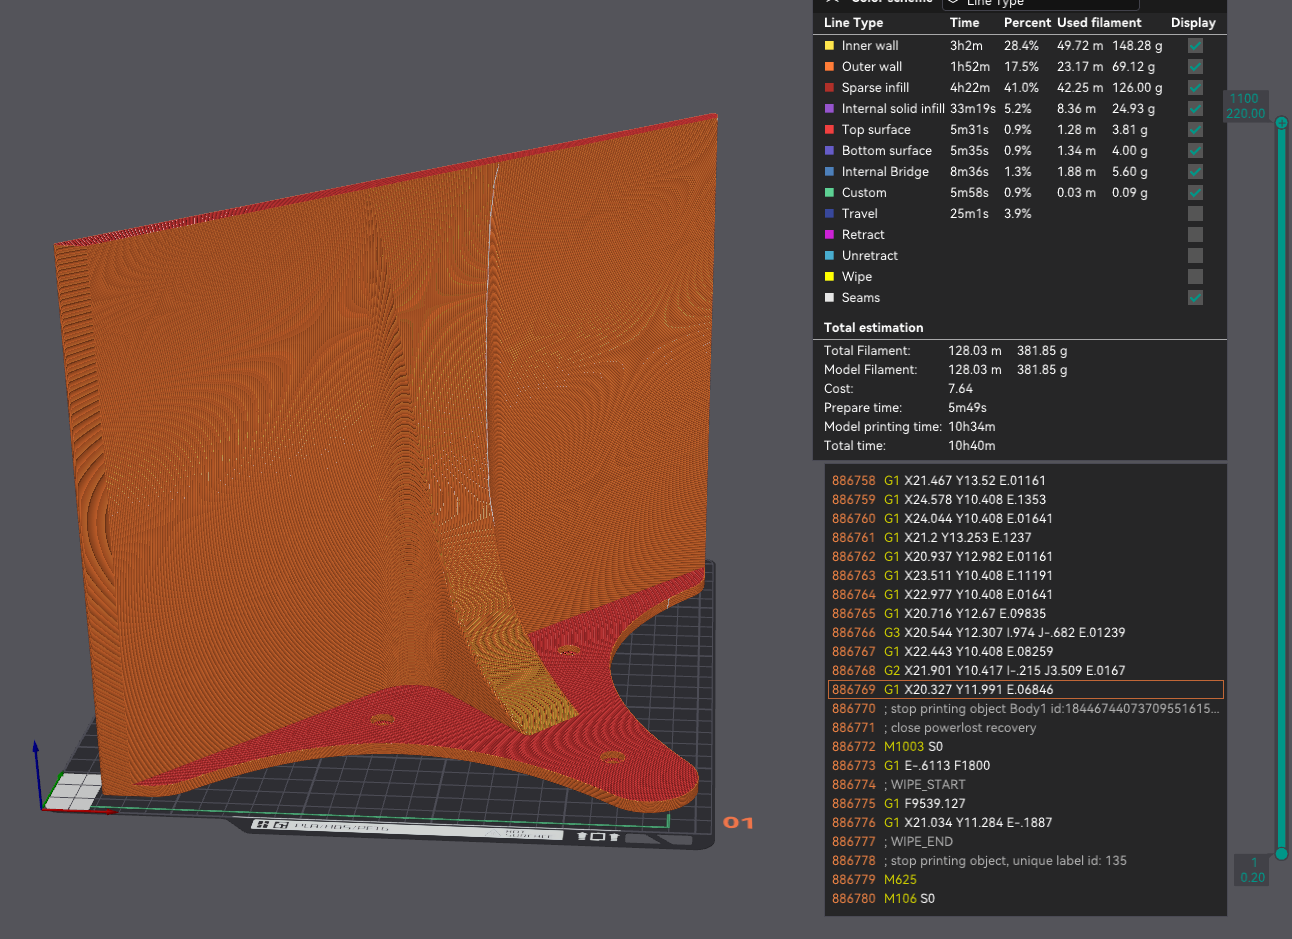The width and height of the screenshot is (1292, 939).
Task: Toggle Retract display checkbox
Action: [x=1195, y=234]
